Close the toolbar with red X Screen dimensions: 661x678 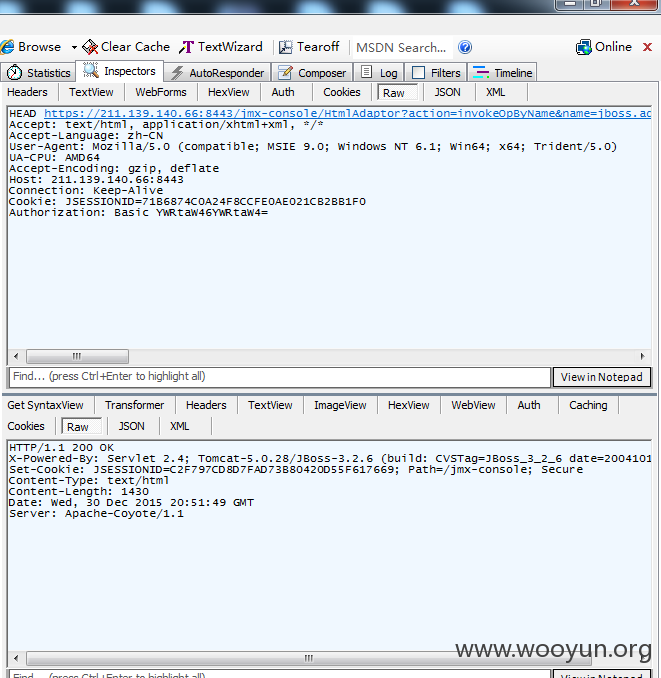[647, 47]
